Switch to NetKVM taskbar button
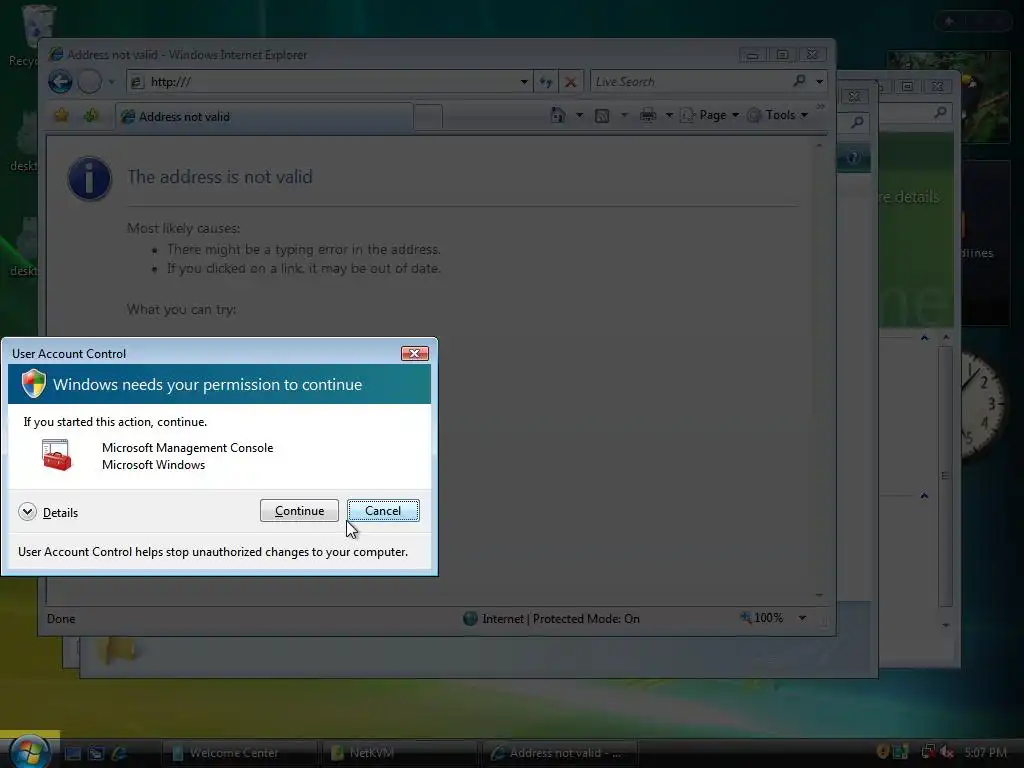Screen dimensions: 1024x768 (399, 753)
